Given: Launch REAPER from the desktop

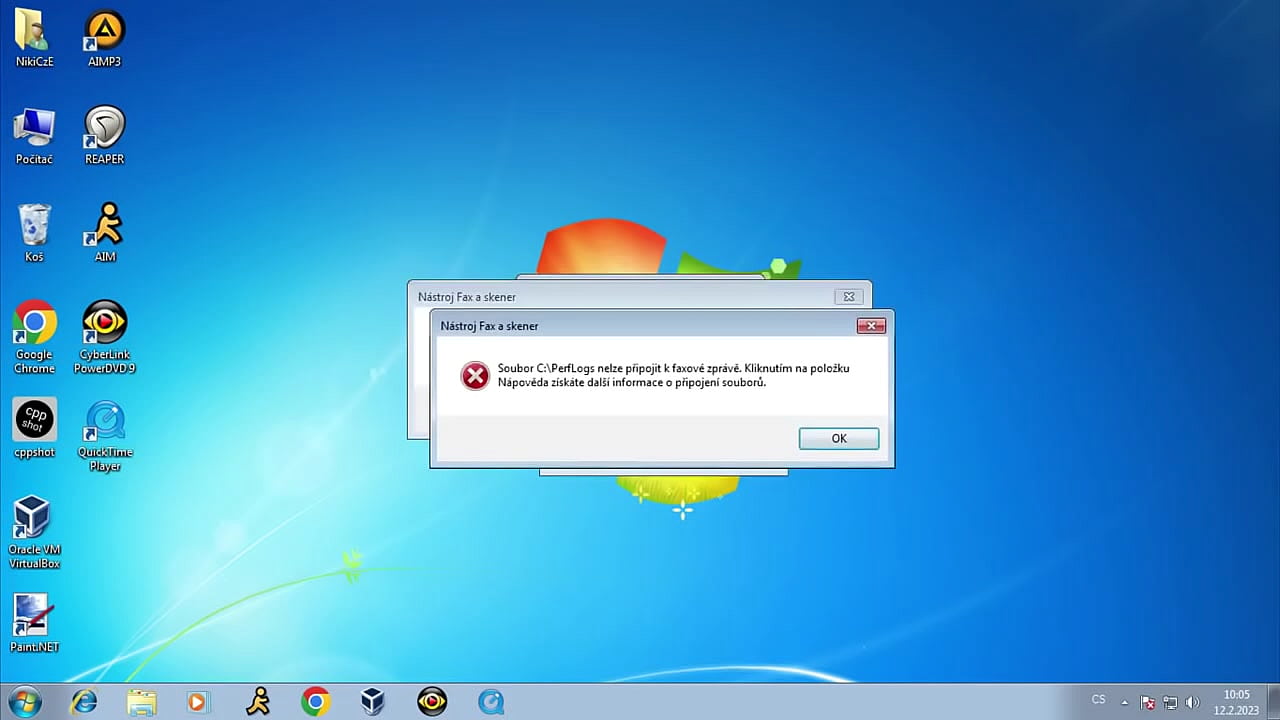Looking at the screenshot, I should point(104,130).
